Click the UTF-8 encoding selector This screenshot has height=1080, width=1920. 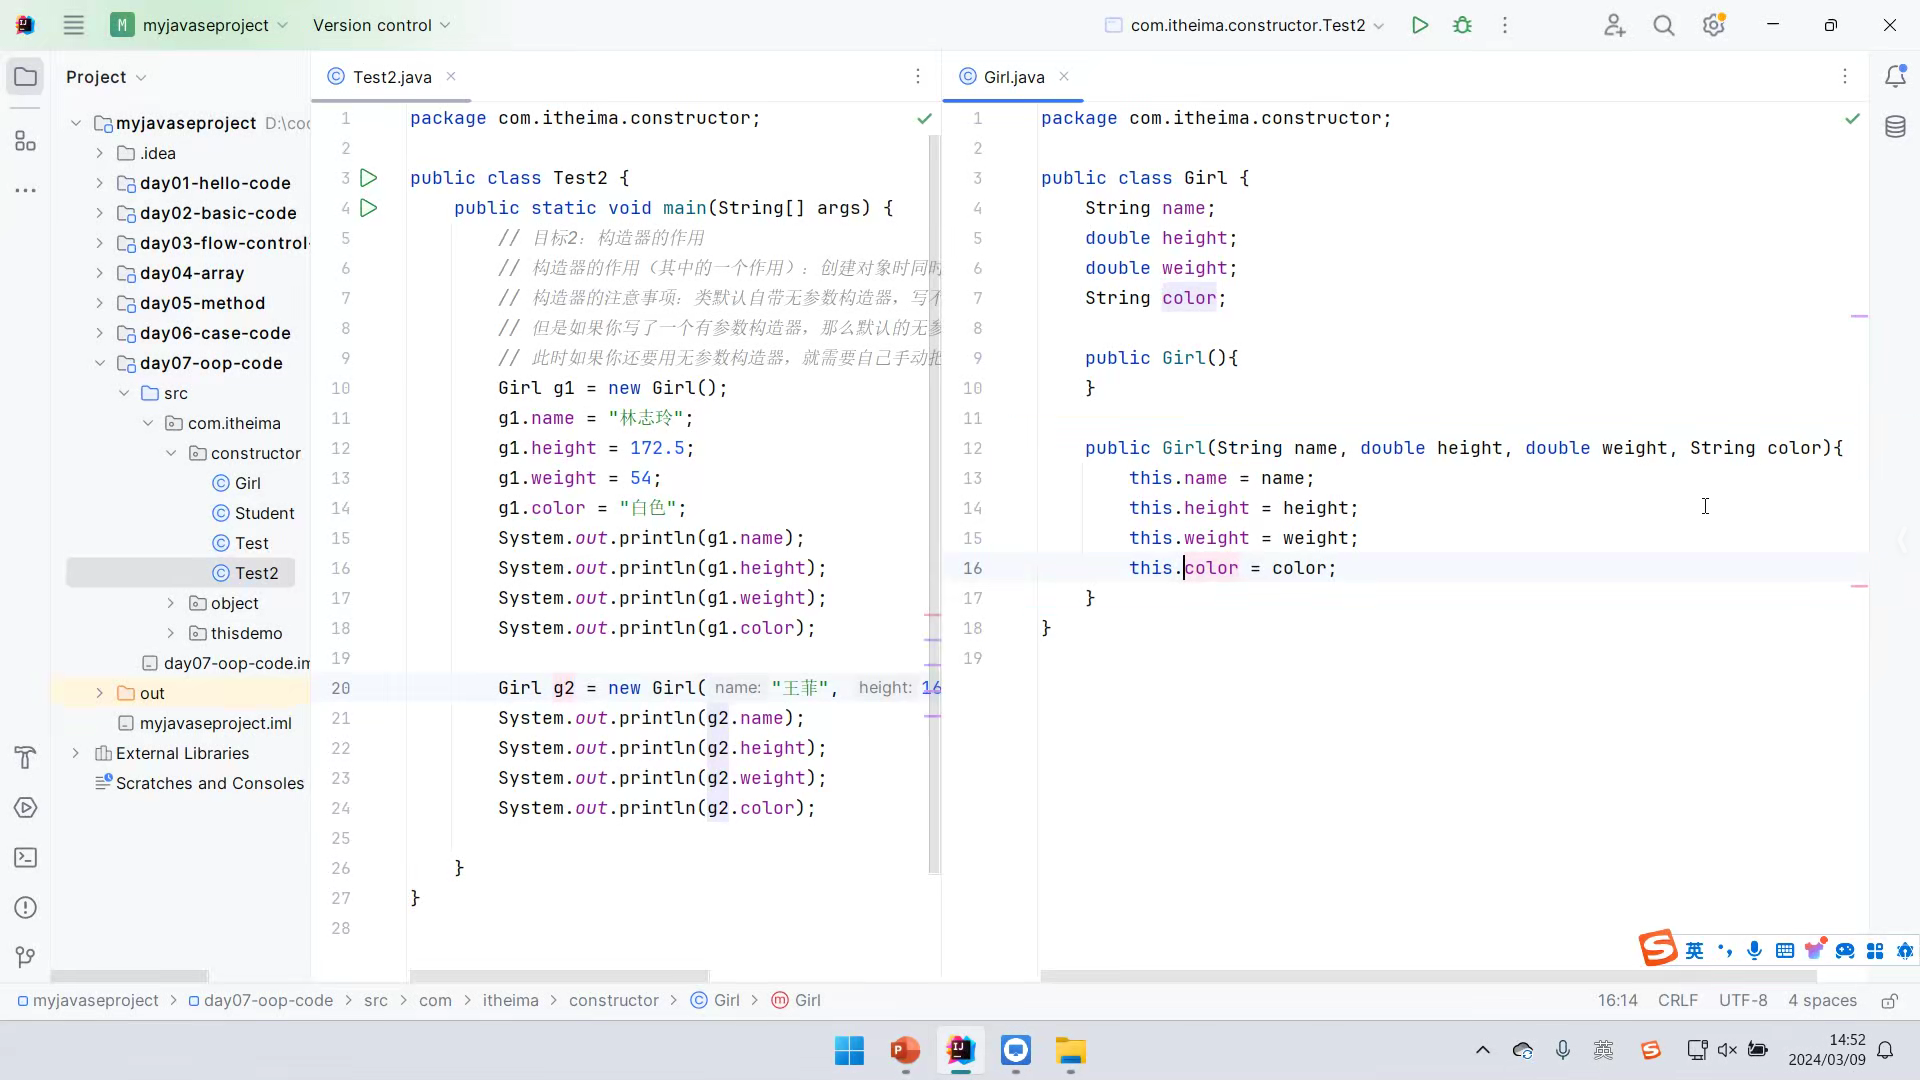pos(1742,1001)
